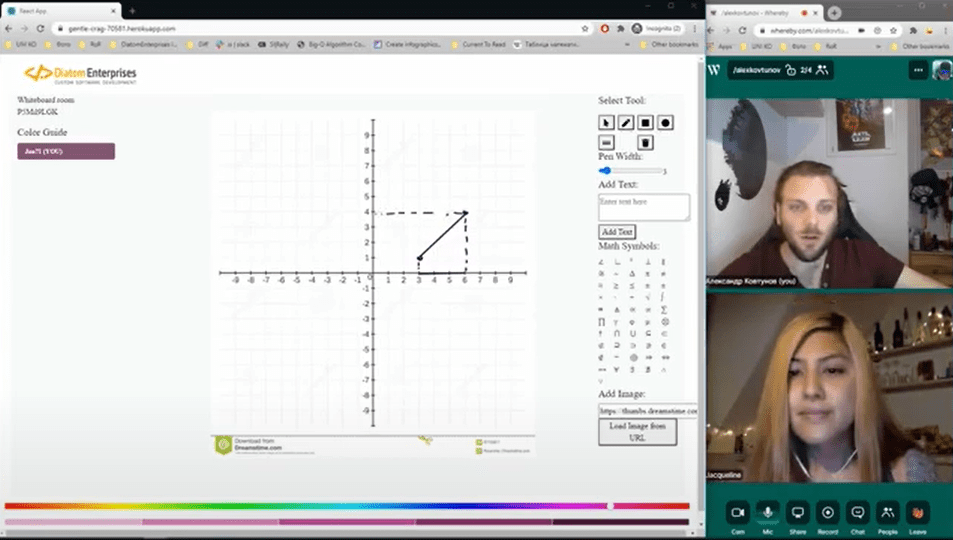Open the Current To Read bookmark folder
The height and width of the screenshot is (540, 953).
coord(478,44)
